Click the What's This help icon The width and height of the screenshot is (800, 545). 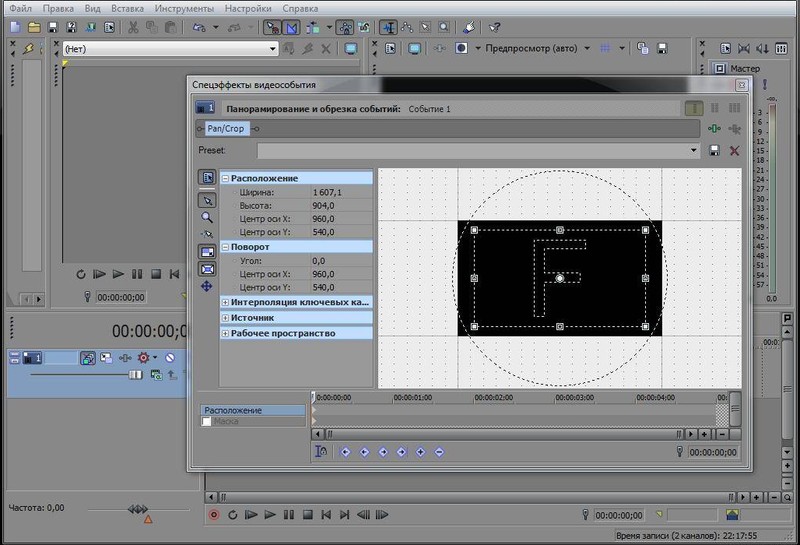click(x=494, y=28)
